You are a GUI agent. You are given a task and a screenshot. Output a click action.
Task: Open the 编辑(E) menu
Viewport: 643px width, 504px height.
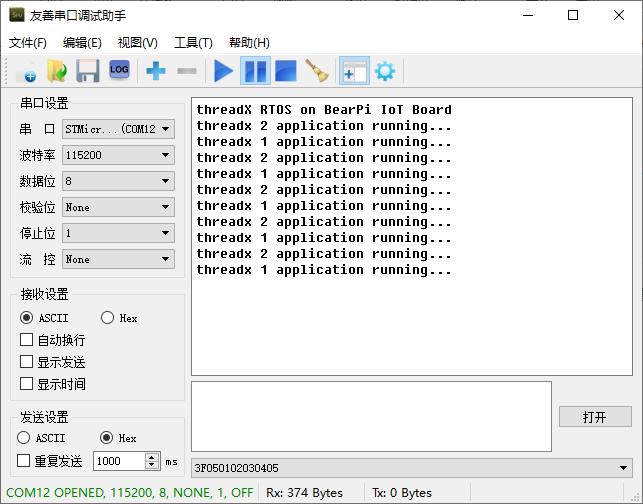click(x=82, y=43)
